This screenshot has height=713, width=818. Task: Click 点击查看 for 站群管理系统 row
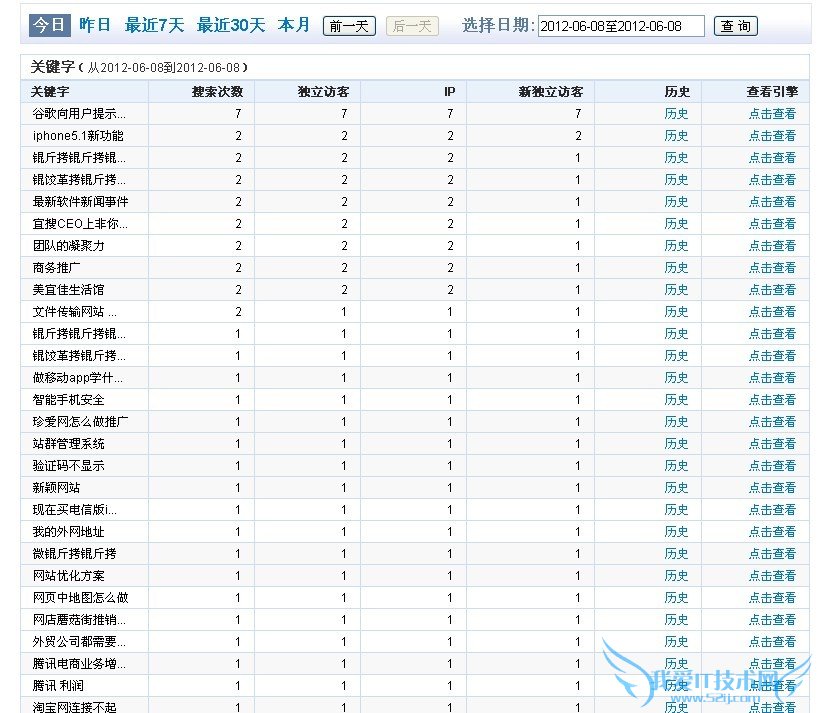pyautogui.click(x=772, y=444)
